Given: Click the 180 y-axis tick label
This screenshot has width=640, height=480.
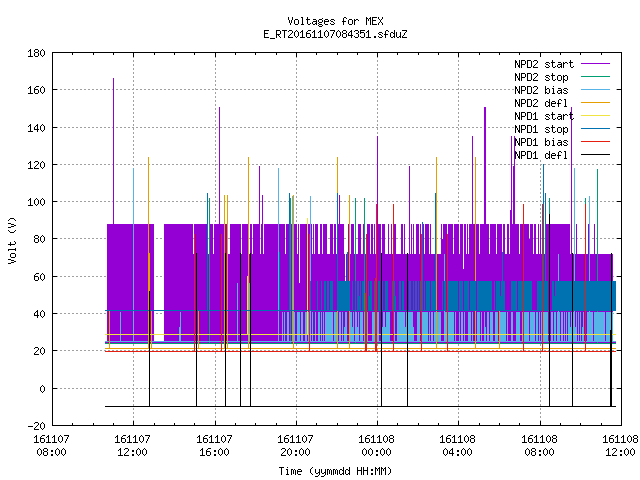Looking at the screenshot, I should (36, 53).
